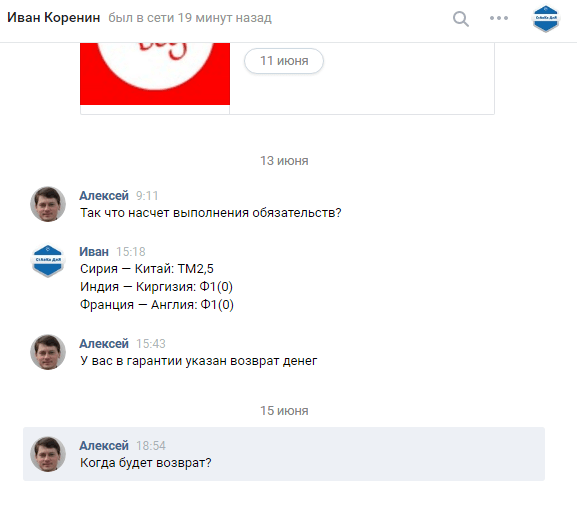Open the conversation search magnifier icon

pos(461,18)
